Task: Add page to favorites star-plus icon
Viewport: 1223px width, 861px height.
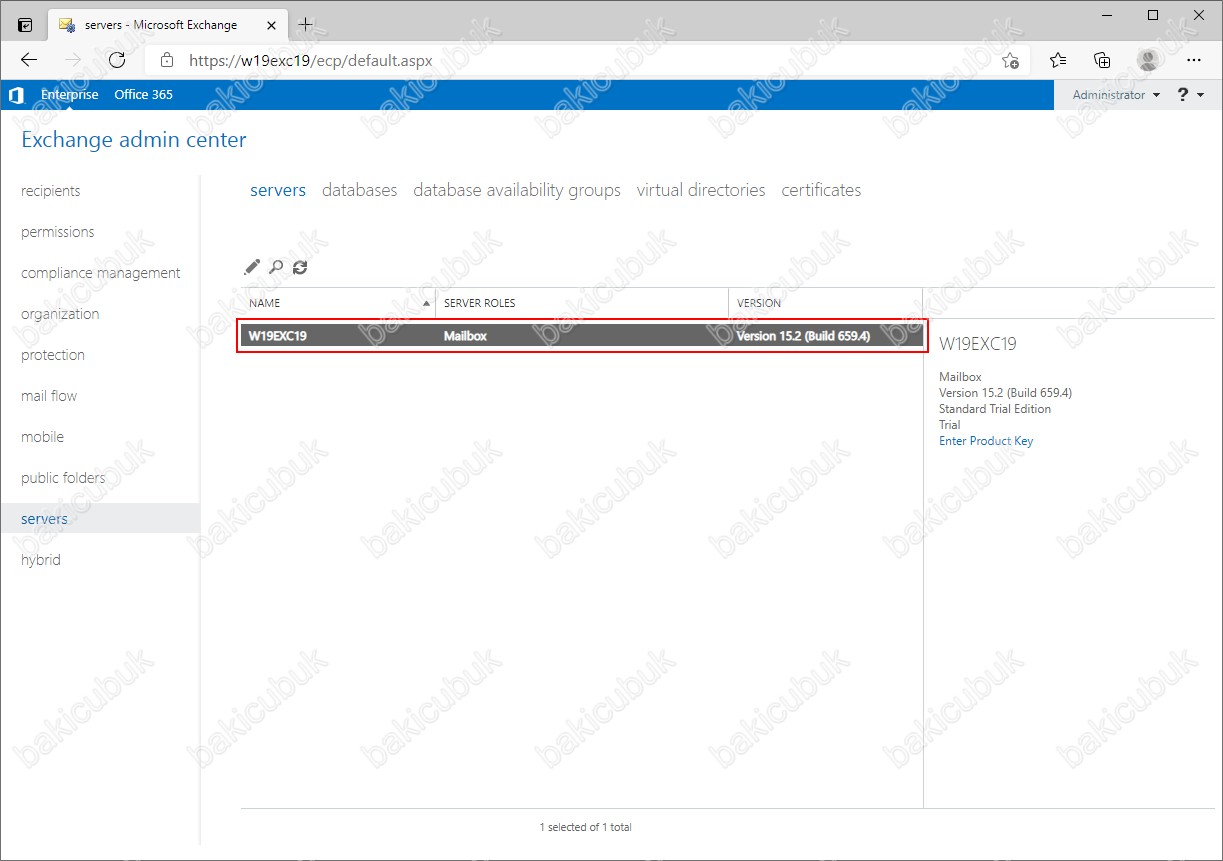Action: point(1011,60)
